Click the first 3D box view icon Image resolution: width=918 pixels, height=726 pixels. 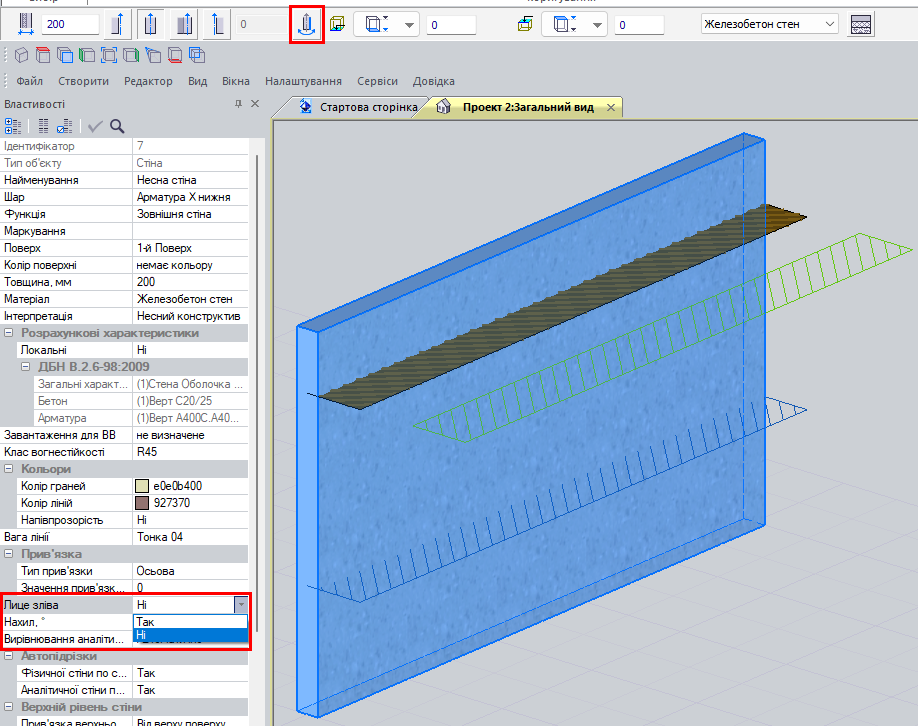21,55
